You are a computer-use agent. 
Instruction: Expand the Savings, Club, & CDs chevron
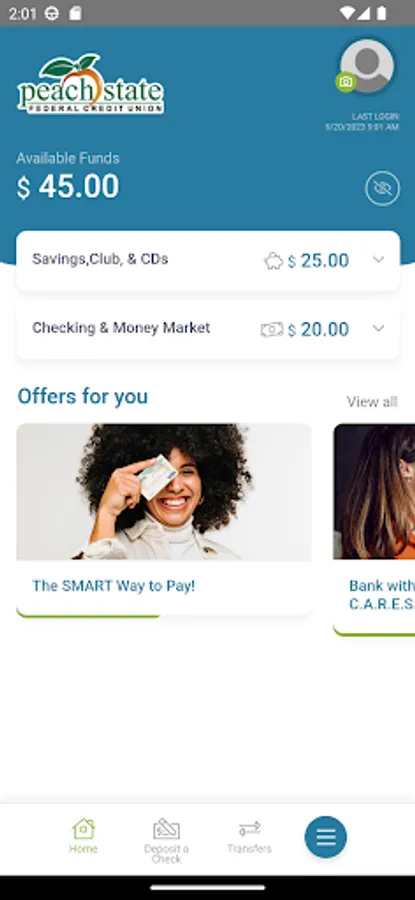378,259
